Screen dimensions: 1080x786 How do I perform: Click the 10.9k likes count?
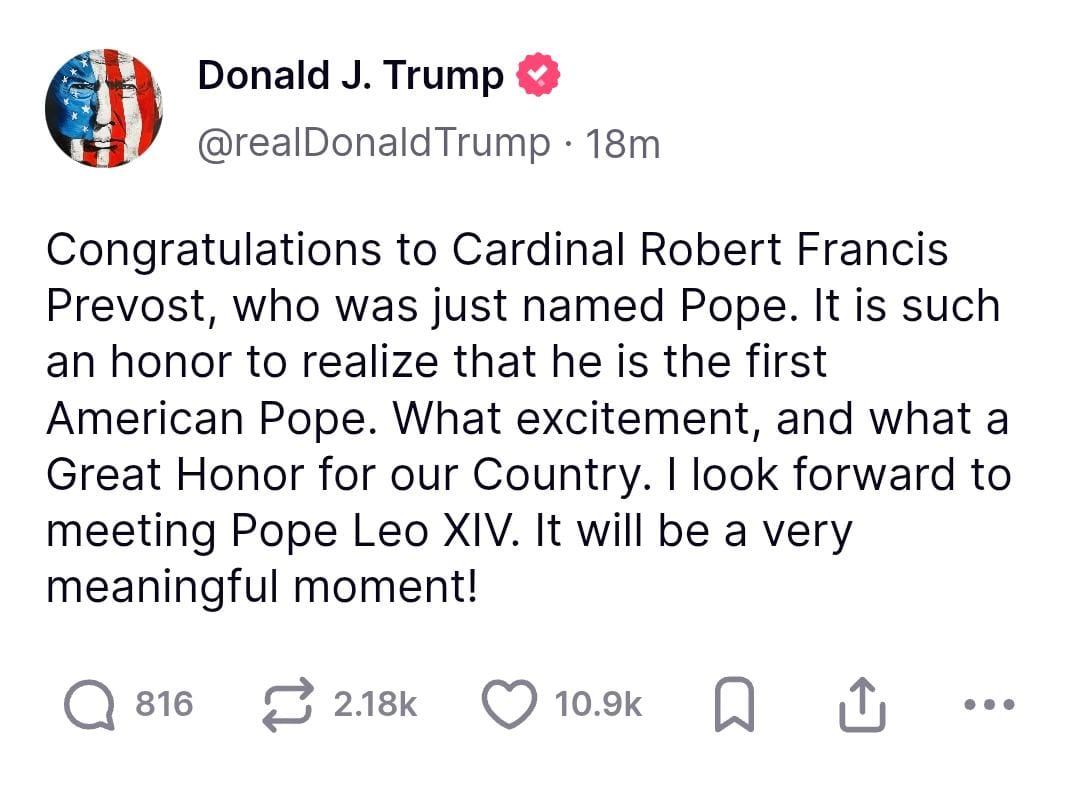[598, 705]
